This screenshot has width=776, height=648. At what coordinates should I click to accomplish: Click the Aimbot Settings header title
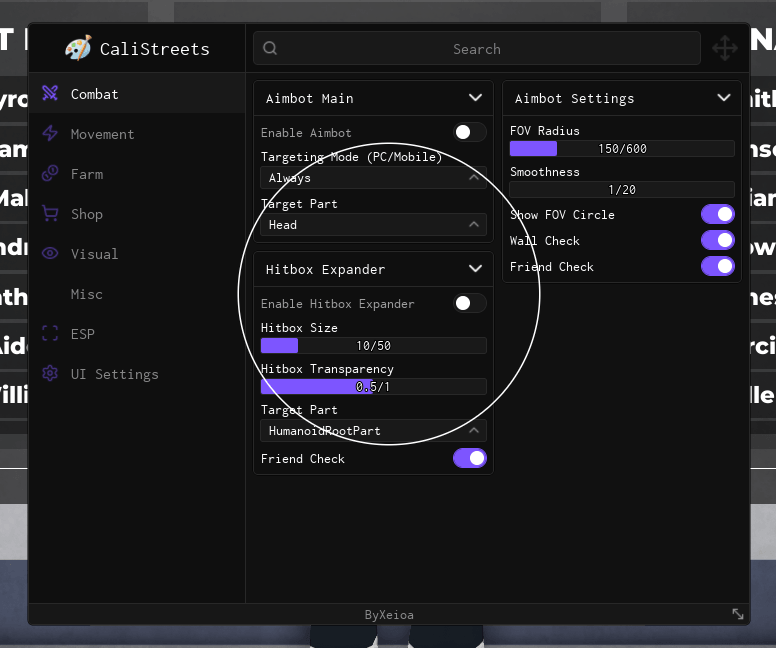click(x=574, y=99)
